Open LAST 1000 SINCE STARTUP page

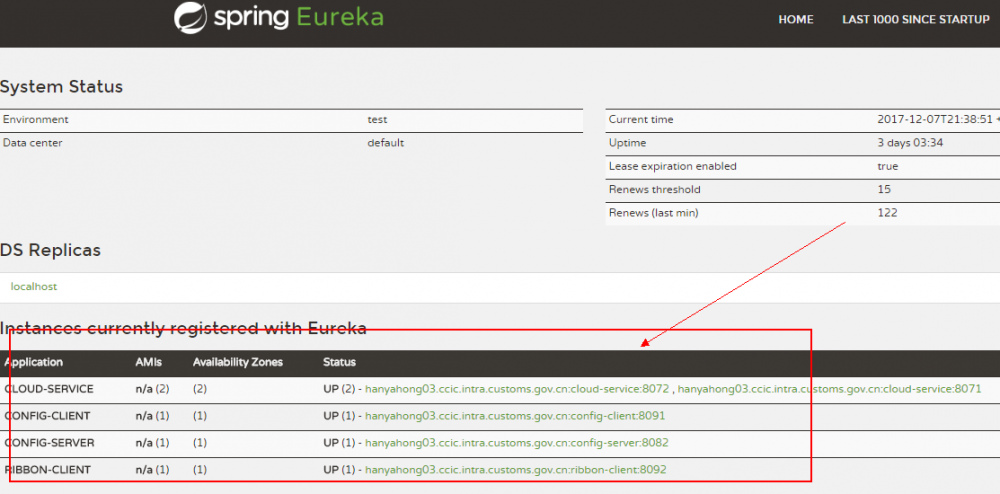pos(915,20)
